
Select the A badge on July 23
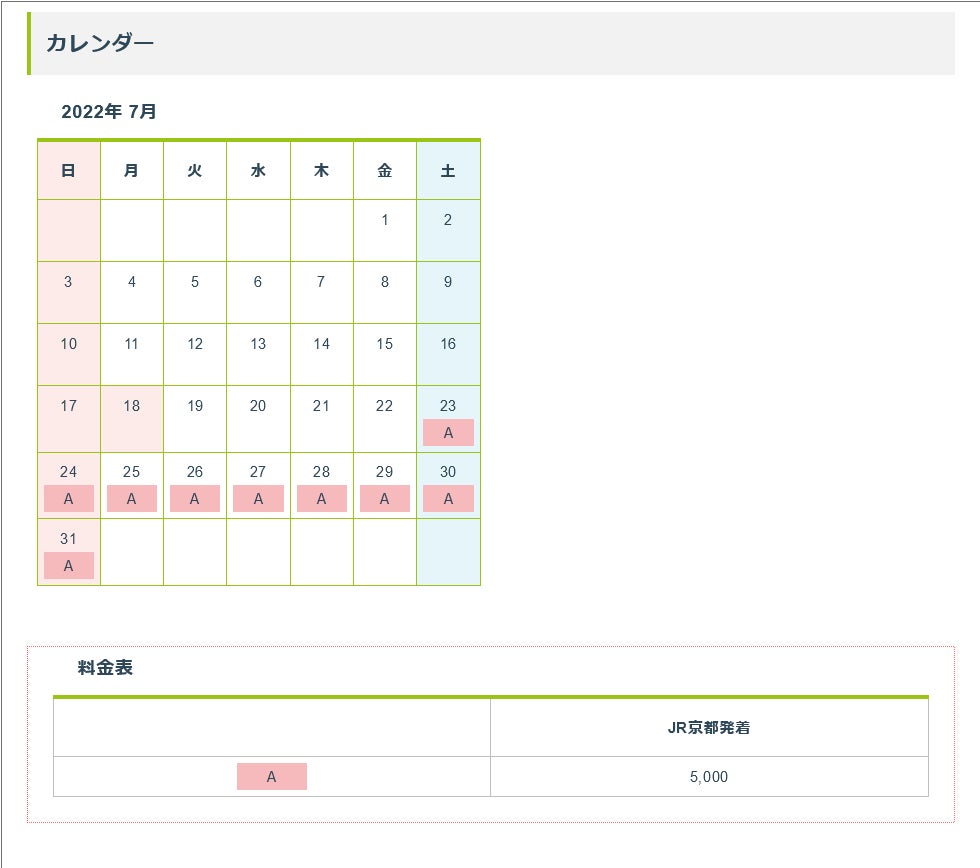[448, 432]
